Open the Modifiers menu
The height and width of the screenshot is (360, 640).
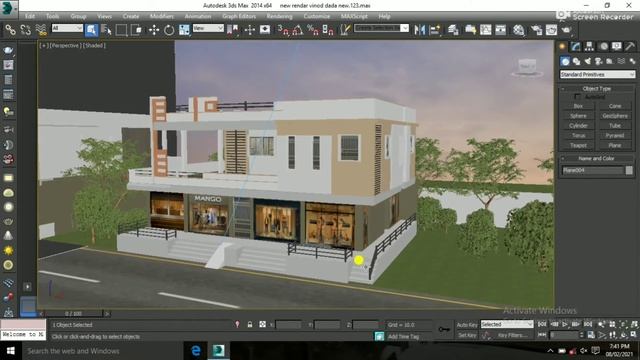click(162, 16)
